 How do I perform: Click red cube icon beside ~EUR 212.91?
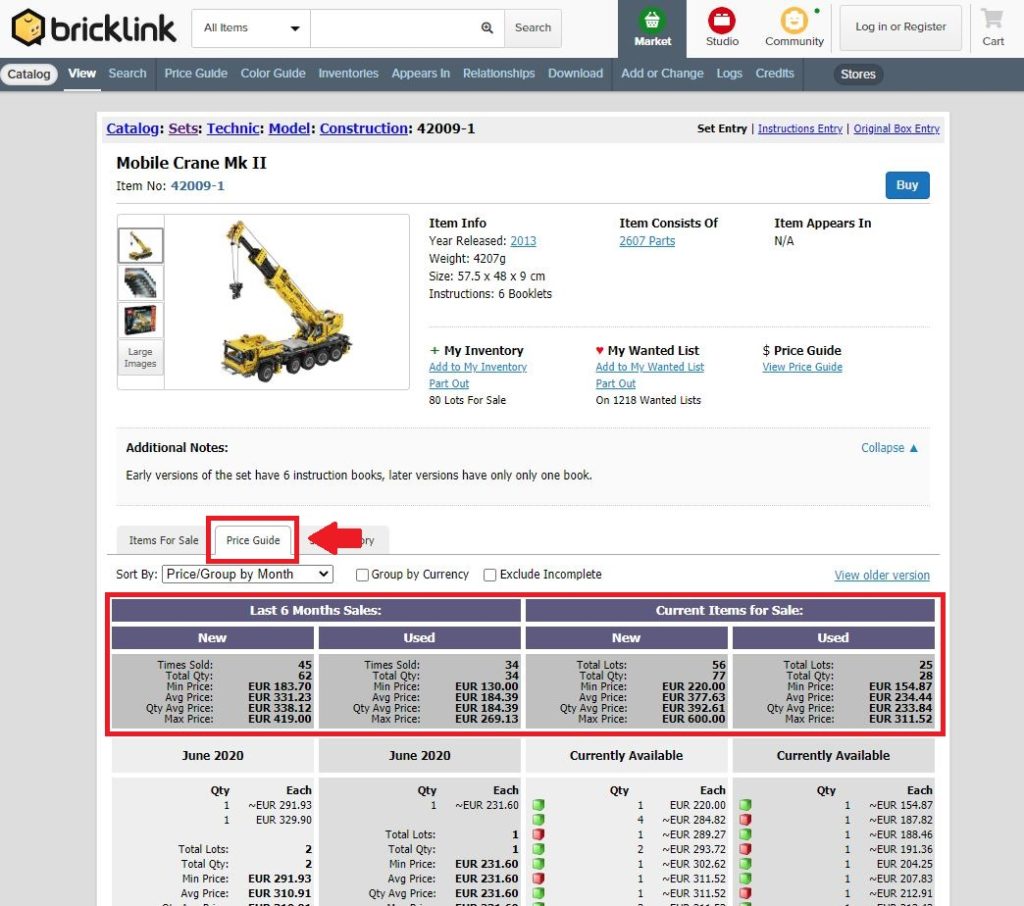745,893
